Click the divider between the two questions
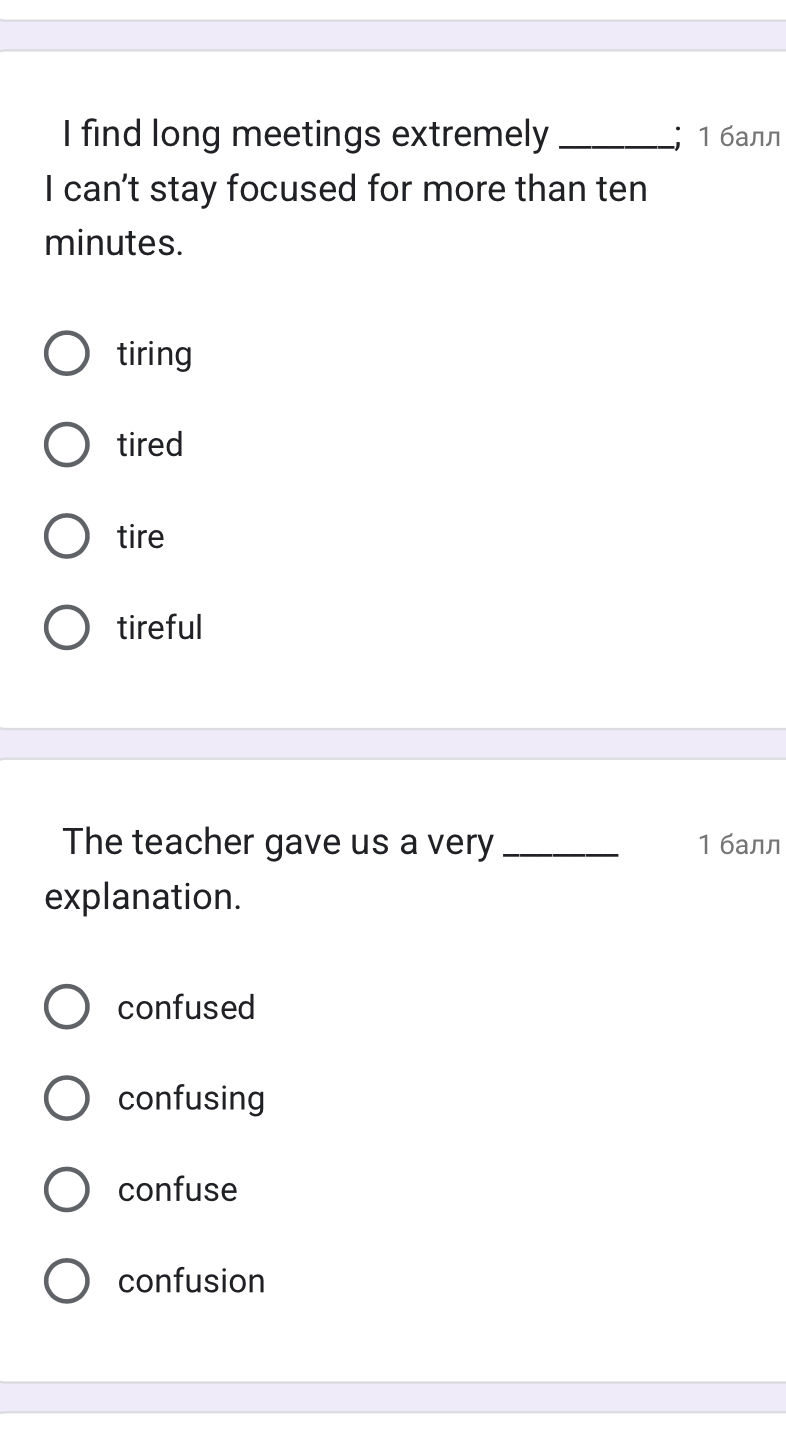Viewport: 786px width, 1432px height. click(x=393, y=742)
